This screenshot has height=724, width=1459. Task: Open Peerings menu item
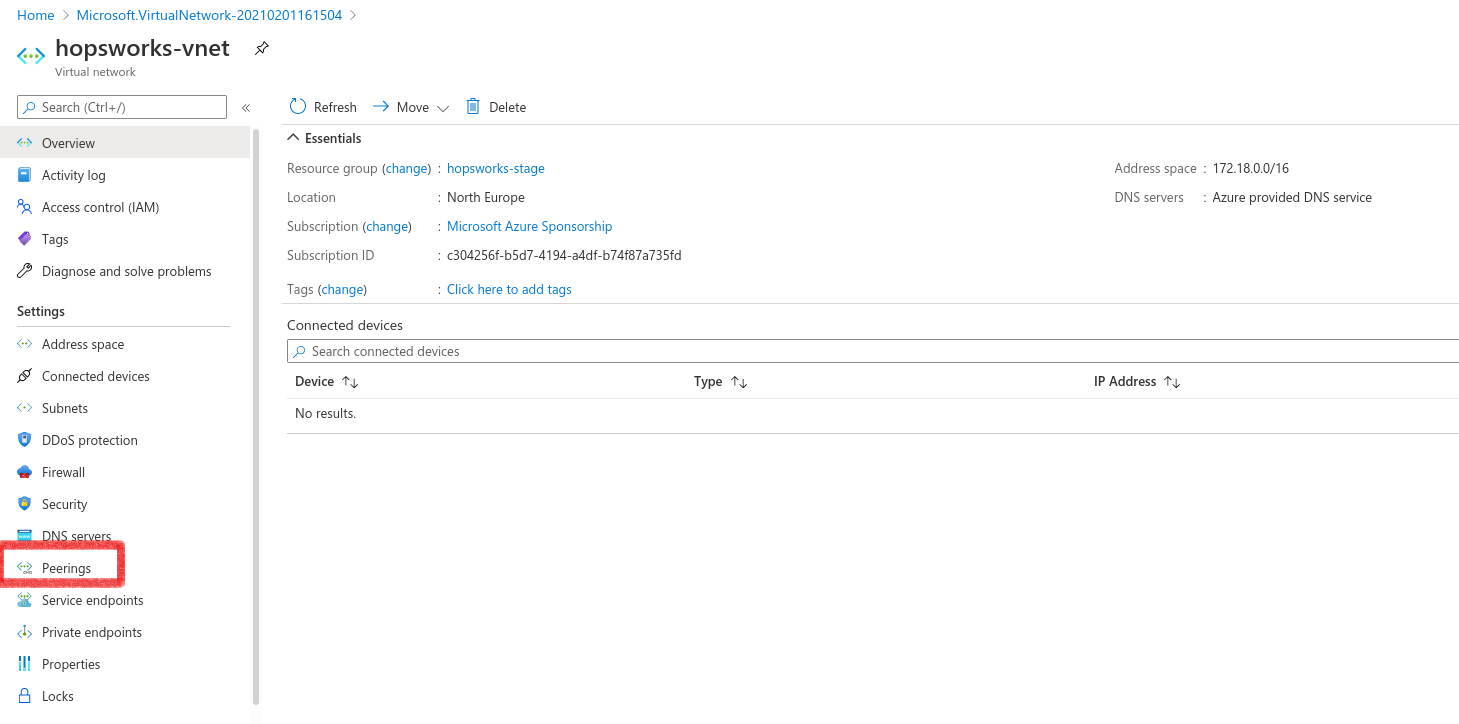(x=125, y=568)
